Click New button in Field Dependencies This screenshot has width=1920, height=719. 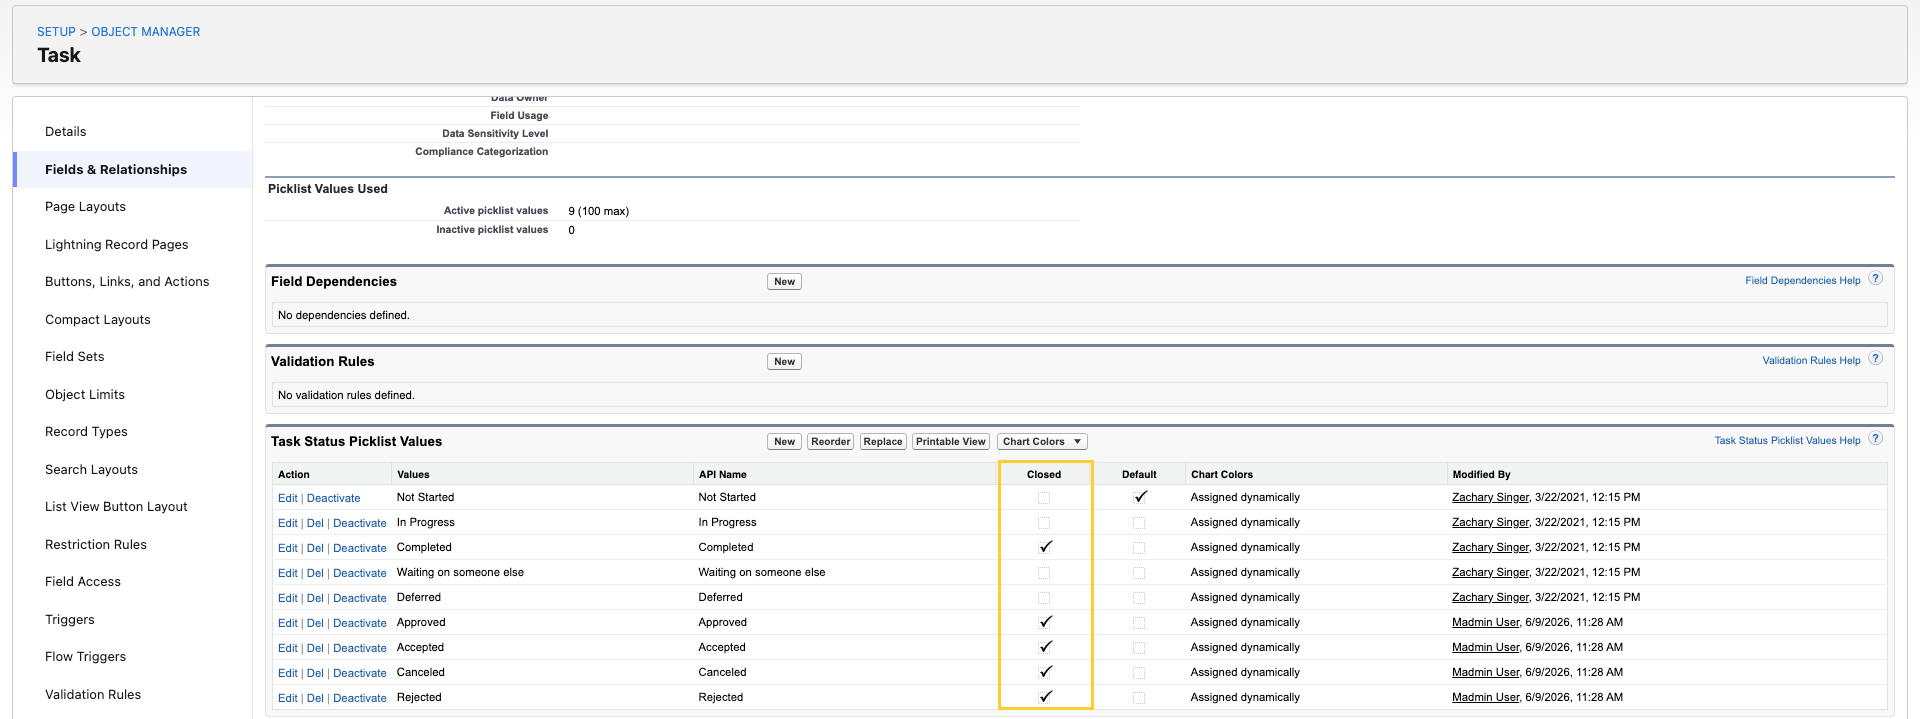point(784,282)
